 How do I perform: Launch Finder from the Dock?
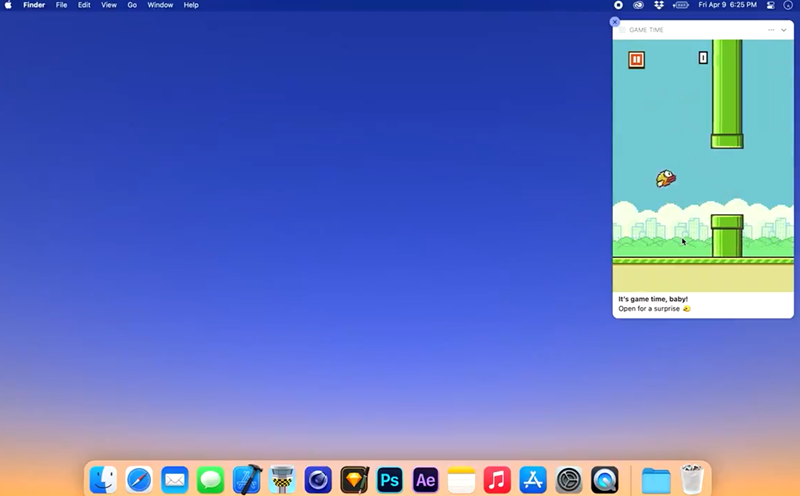[x=103, y=480]
